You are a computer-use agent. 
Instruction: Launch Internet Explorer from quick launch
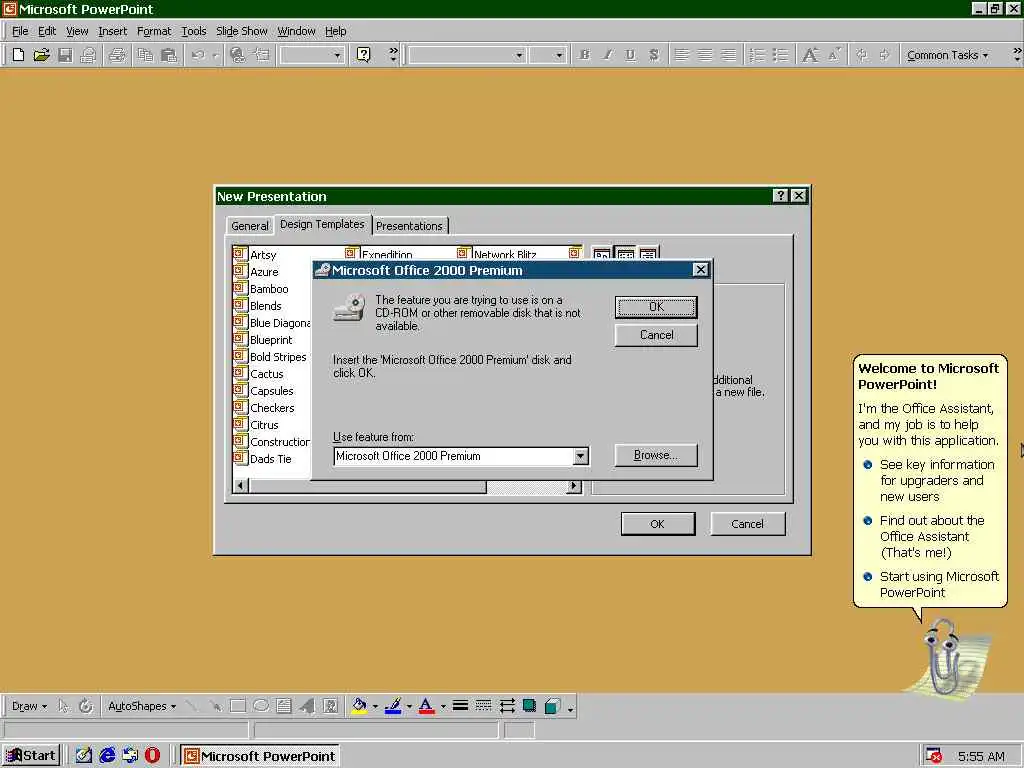point(107,756)
